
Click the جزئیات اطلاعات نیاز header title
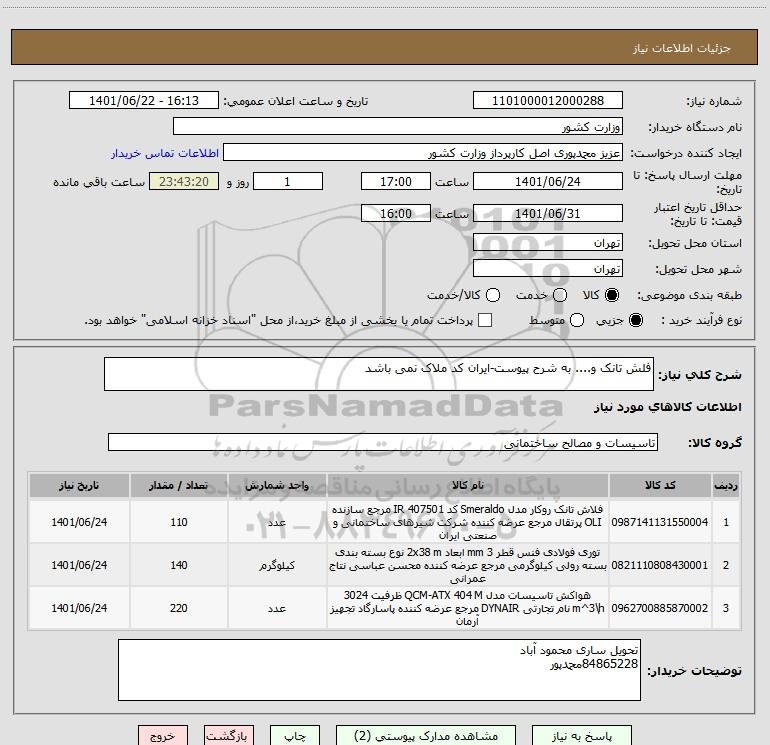click(681, 48)
